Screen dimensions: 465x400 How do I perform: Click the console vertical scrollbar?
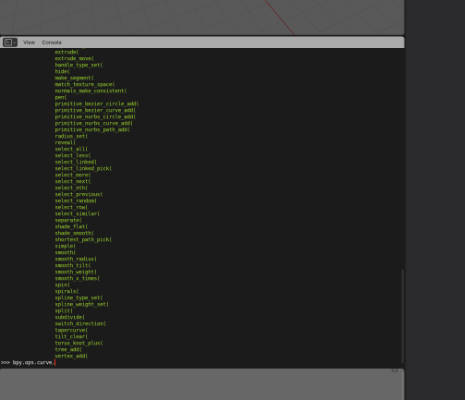403,315
